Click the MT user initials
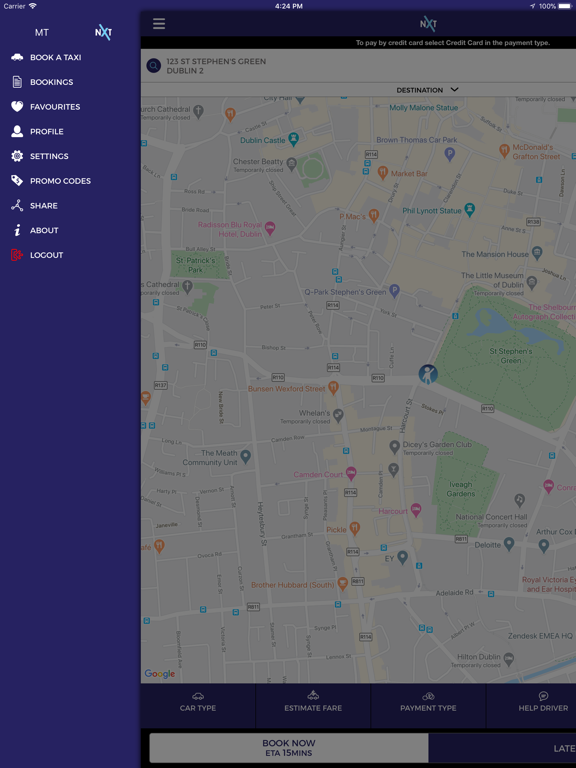 [x=42, y=32]
